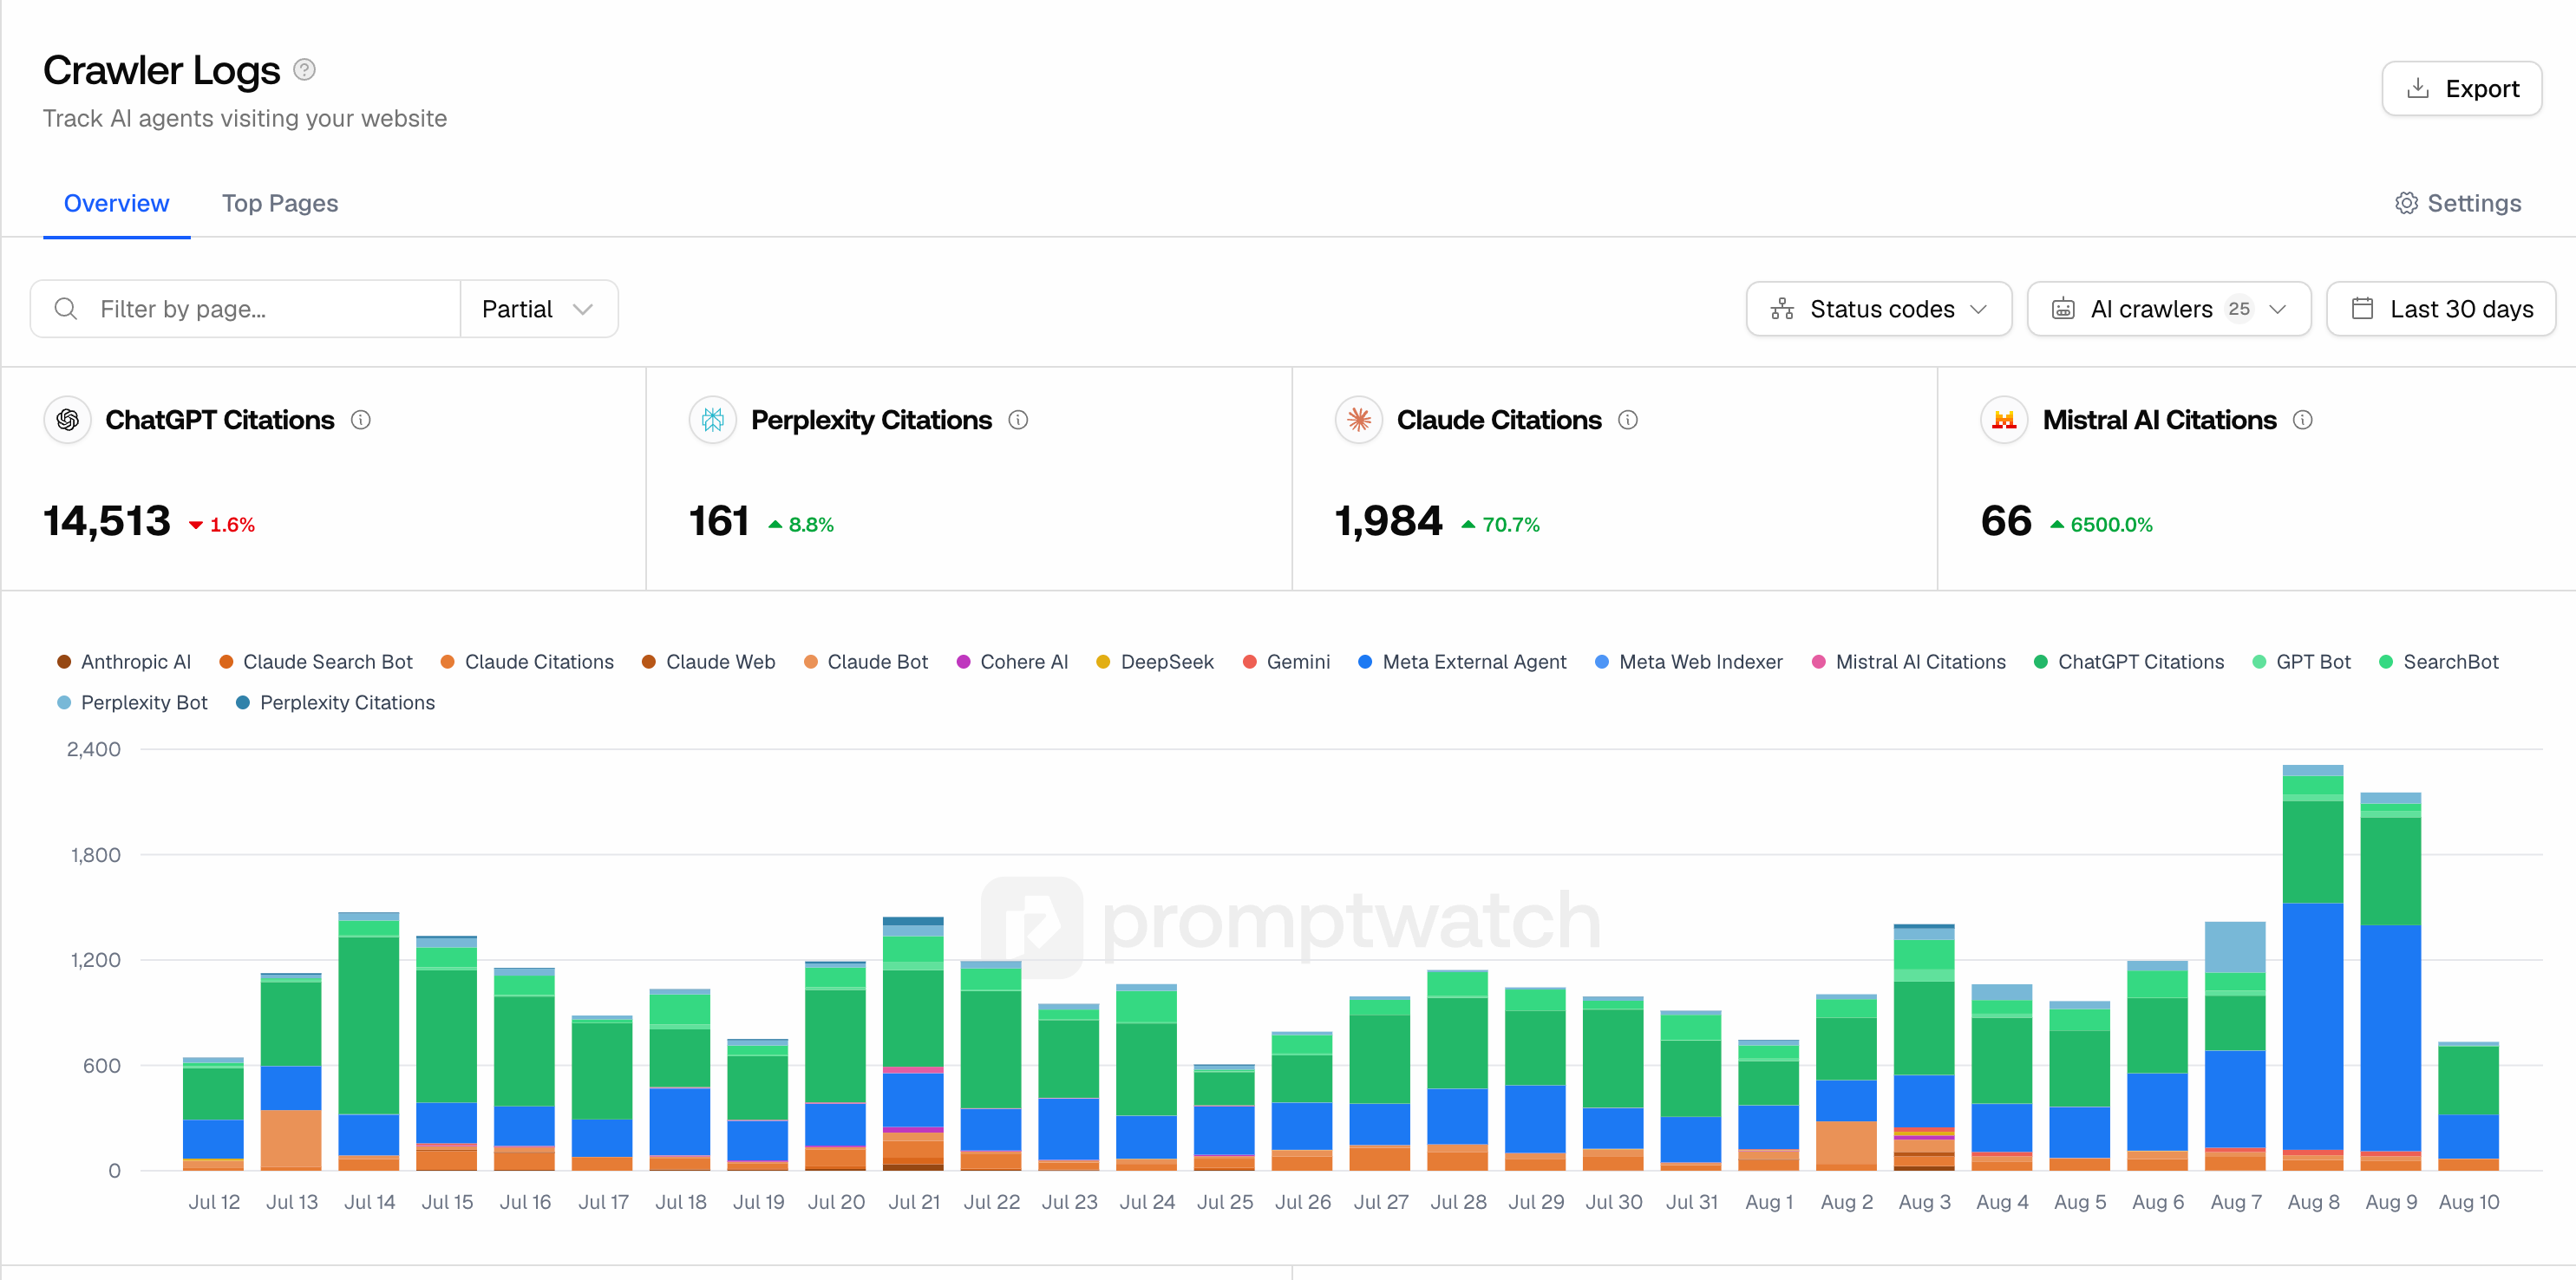Toggle Meta External Agent legend series

point(1462,662)
